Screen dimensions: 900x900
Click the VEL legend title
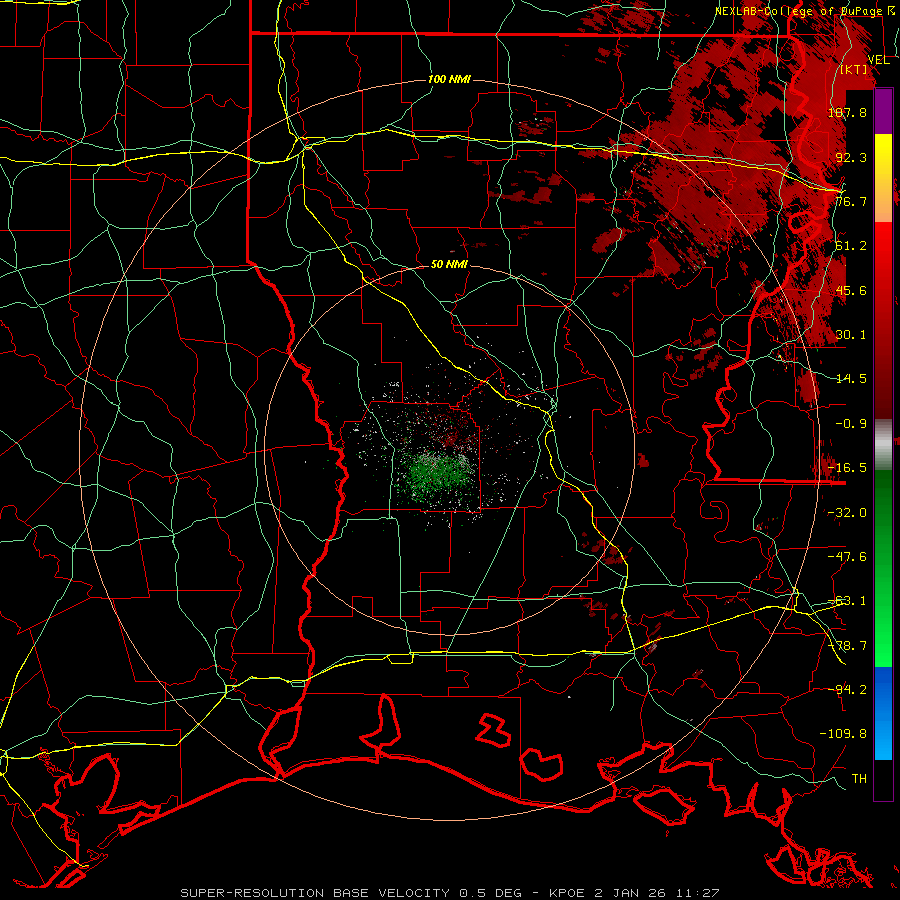click(878, 60)
